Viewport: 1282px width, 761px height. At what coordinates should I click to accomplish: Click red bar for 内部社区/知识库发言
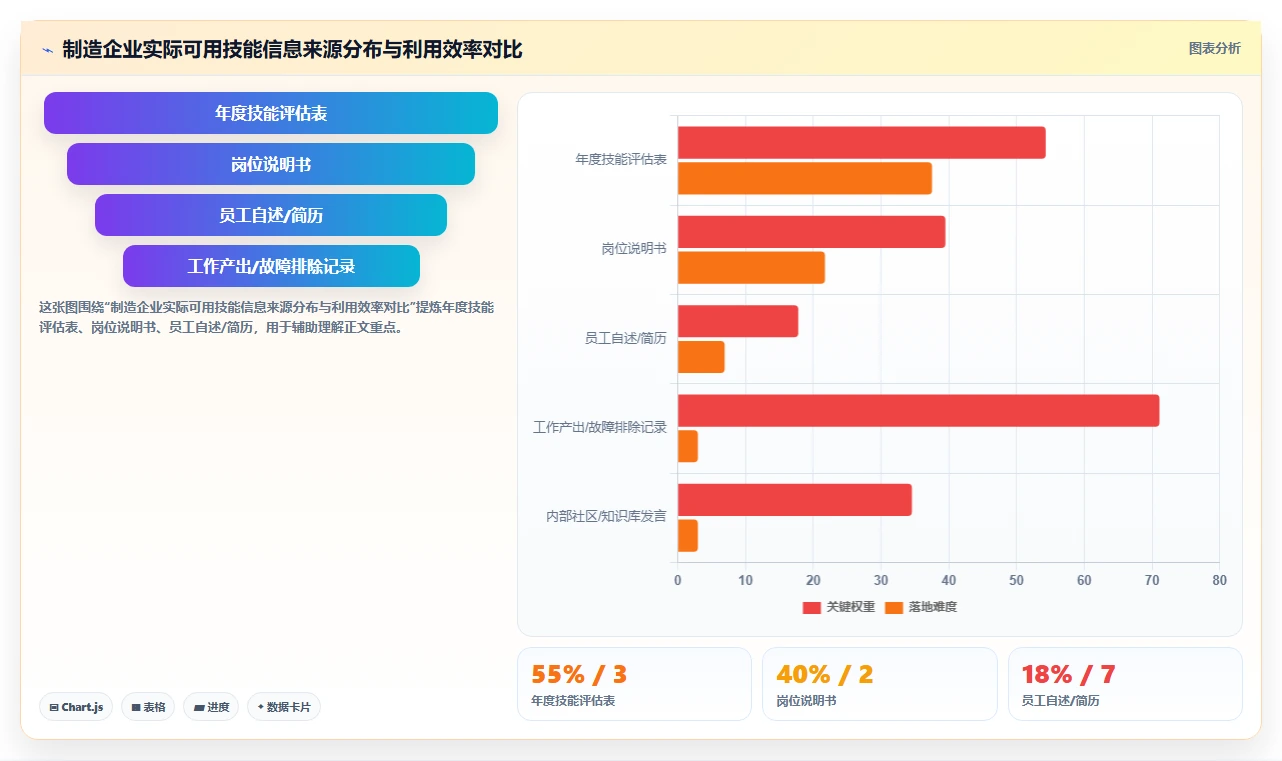795,500
